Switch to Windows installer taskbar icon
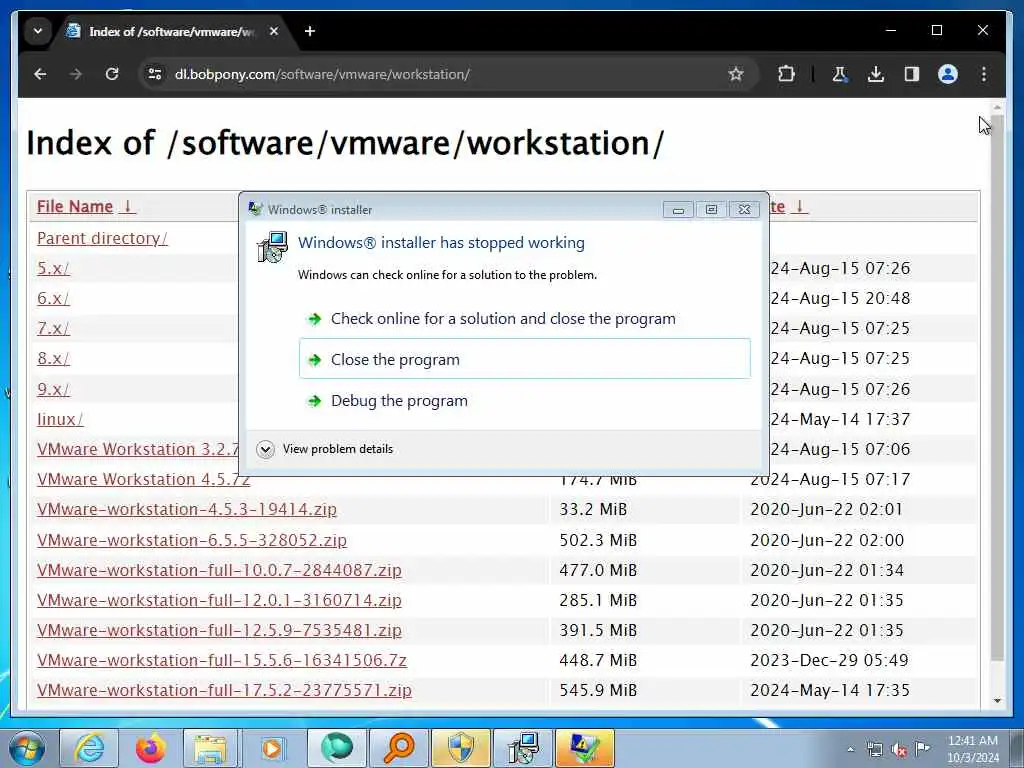This screenshot has height=768, width=1024. [522, 748]
